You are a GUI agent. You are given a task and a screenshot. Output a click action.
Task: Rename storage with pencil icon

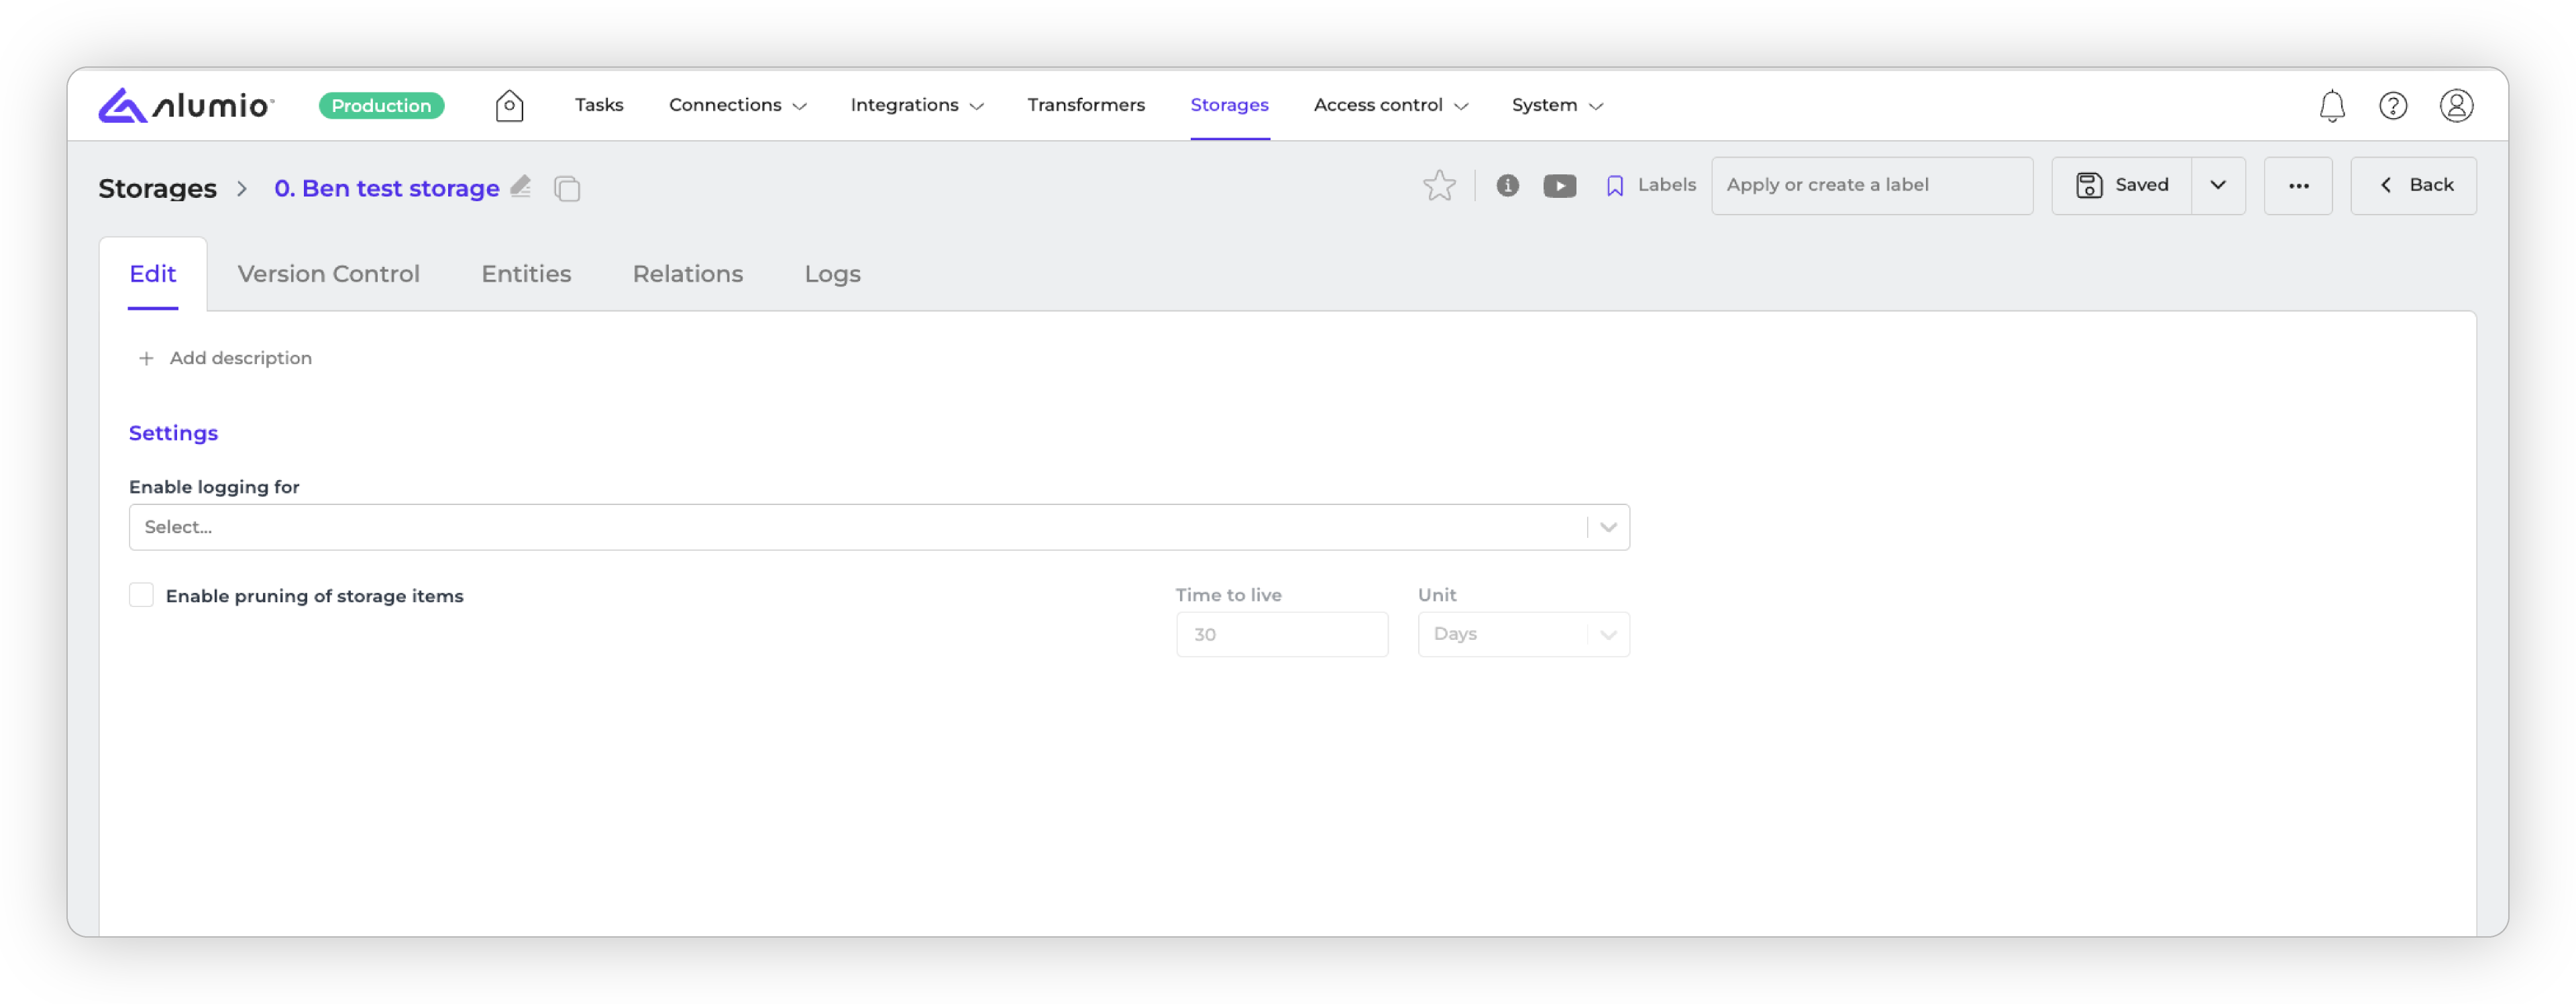[x=520, y=186]
